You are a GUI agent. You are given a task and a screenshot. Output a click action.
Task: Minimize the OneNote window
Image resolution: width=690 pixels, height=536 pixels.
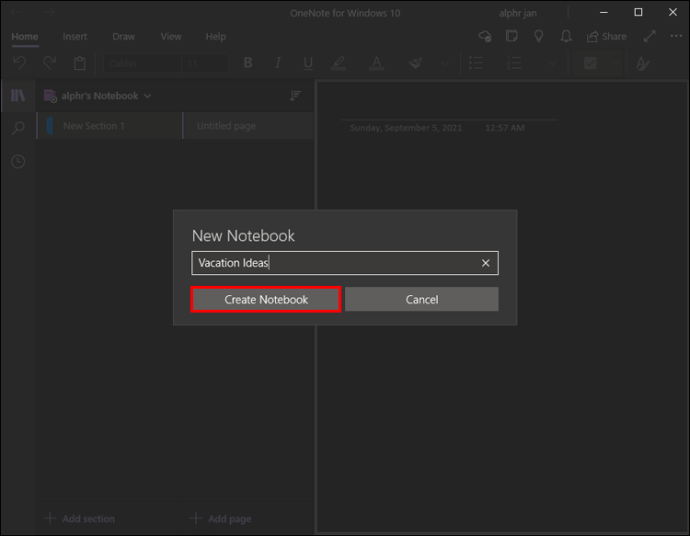pyautogui.click(x=604, y=12)
